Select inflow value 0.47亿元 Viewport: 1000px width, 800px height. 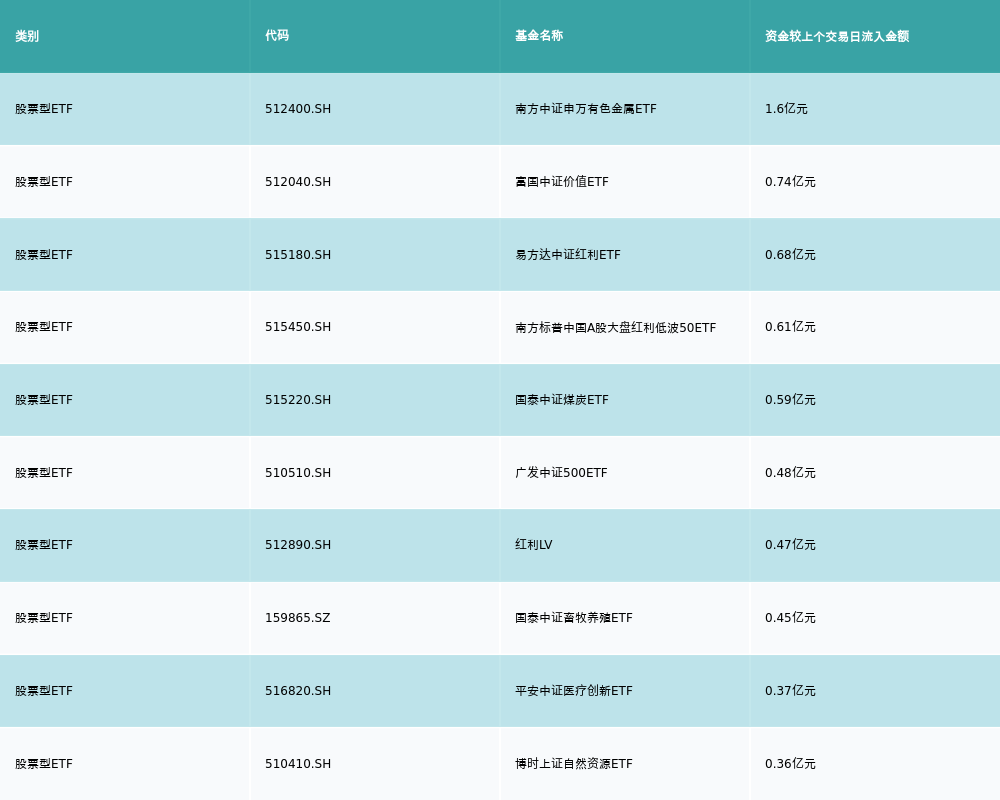click(790, 545)
